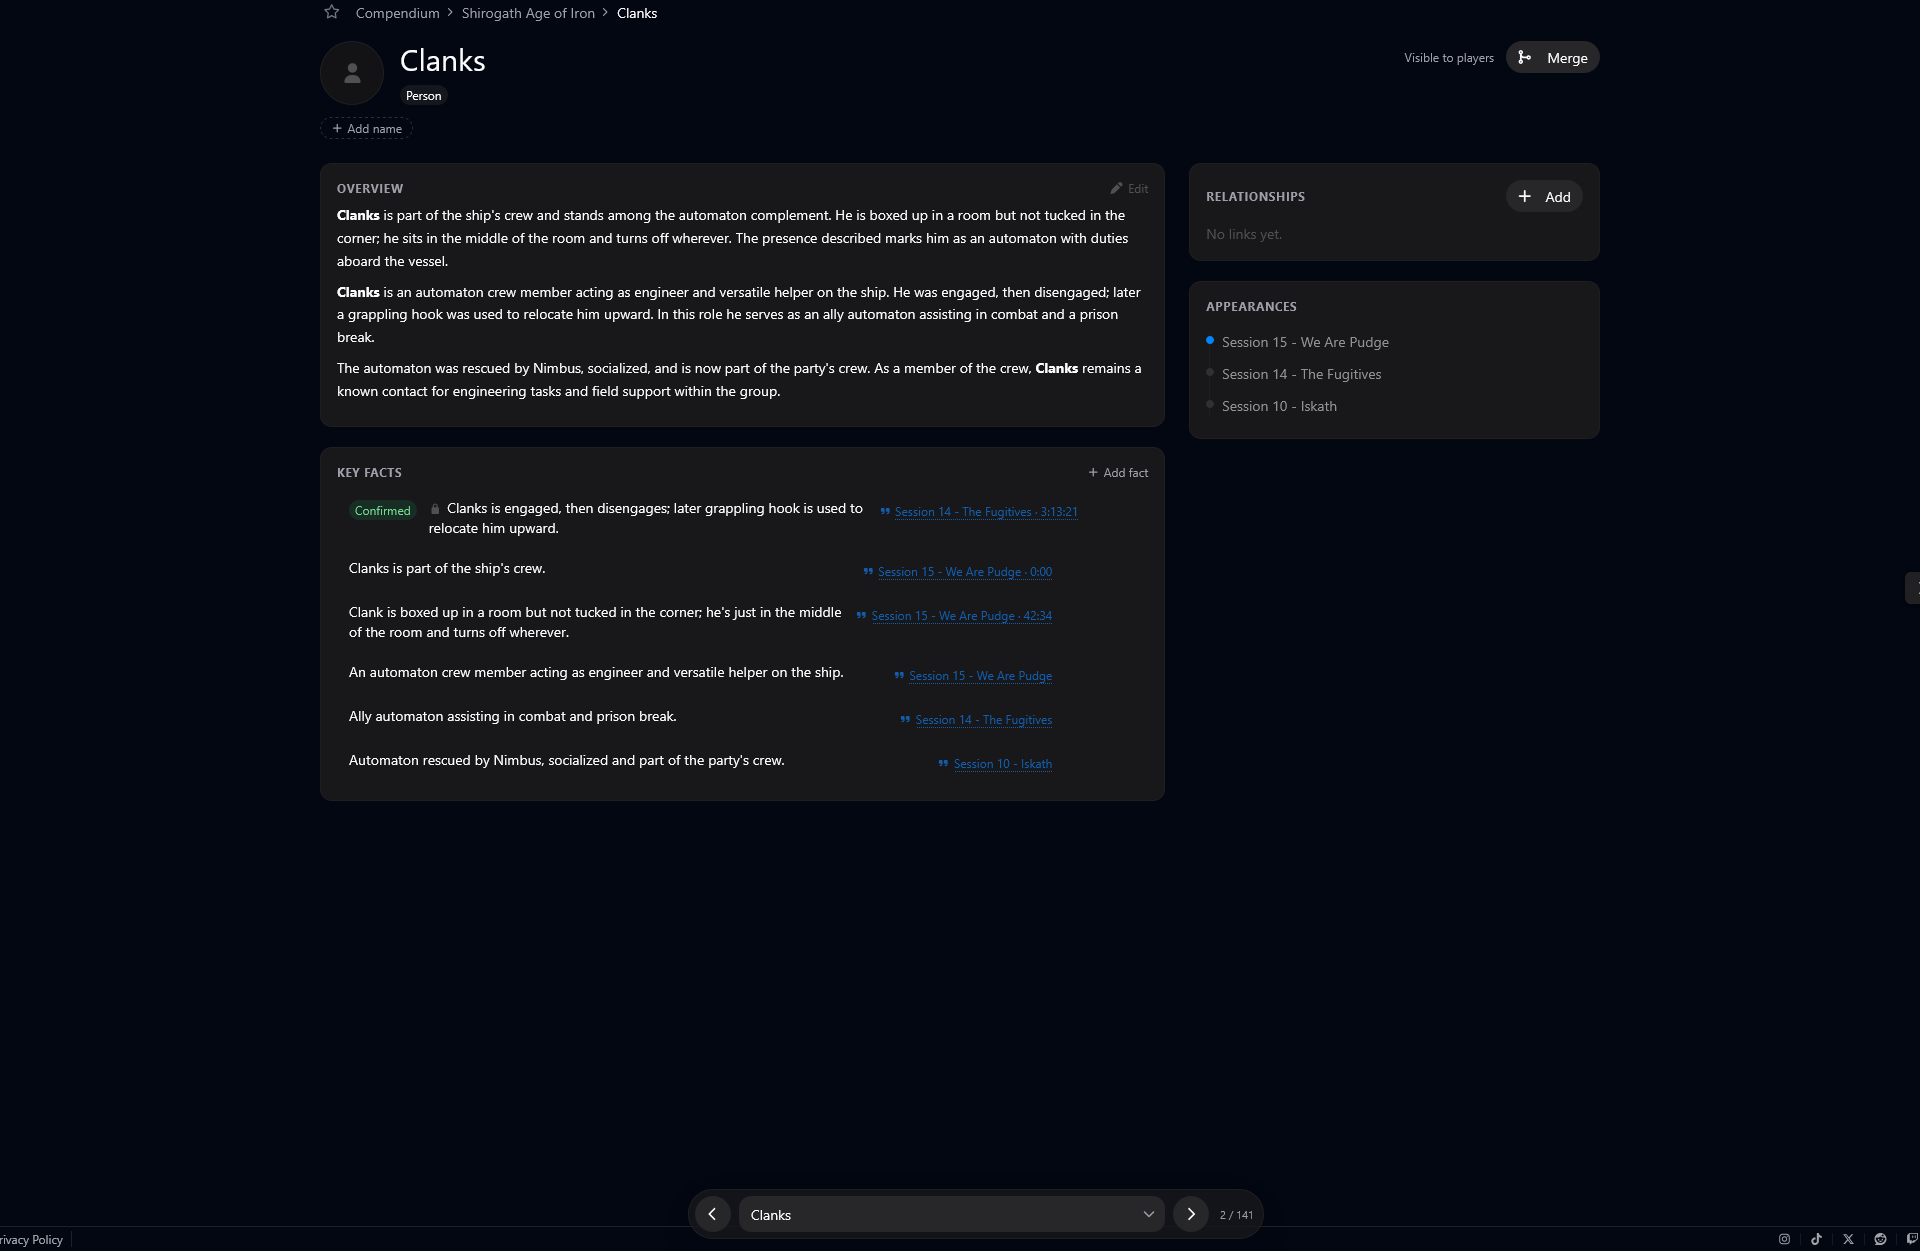This screenshot has height=1251, width=1920.
Task: Click the lock icon on the Confirmed fact
Action: [x=435, y=509]
